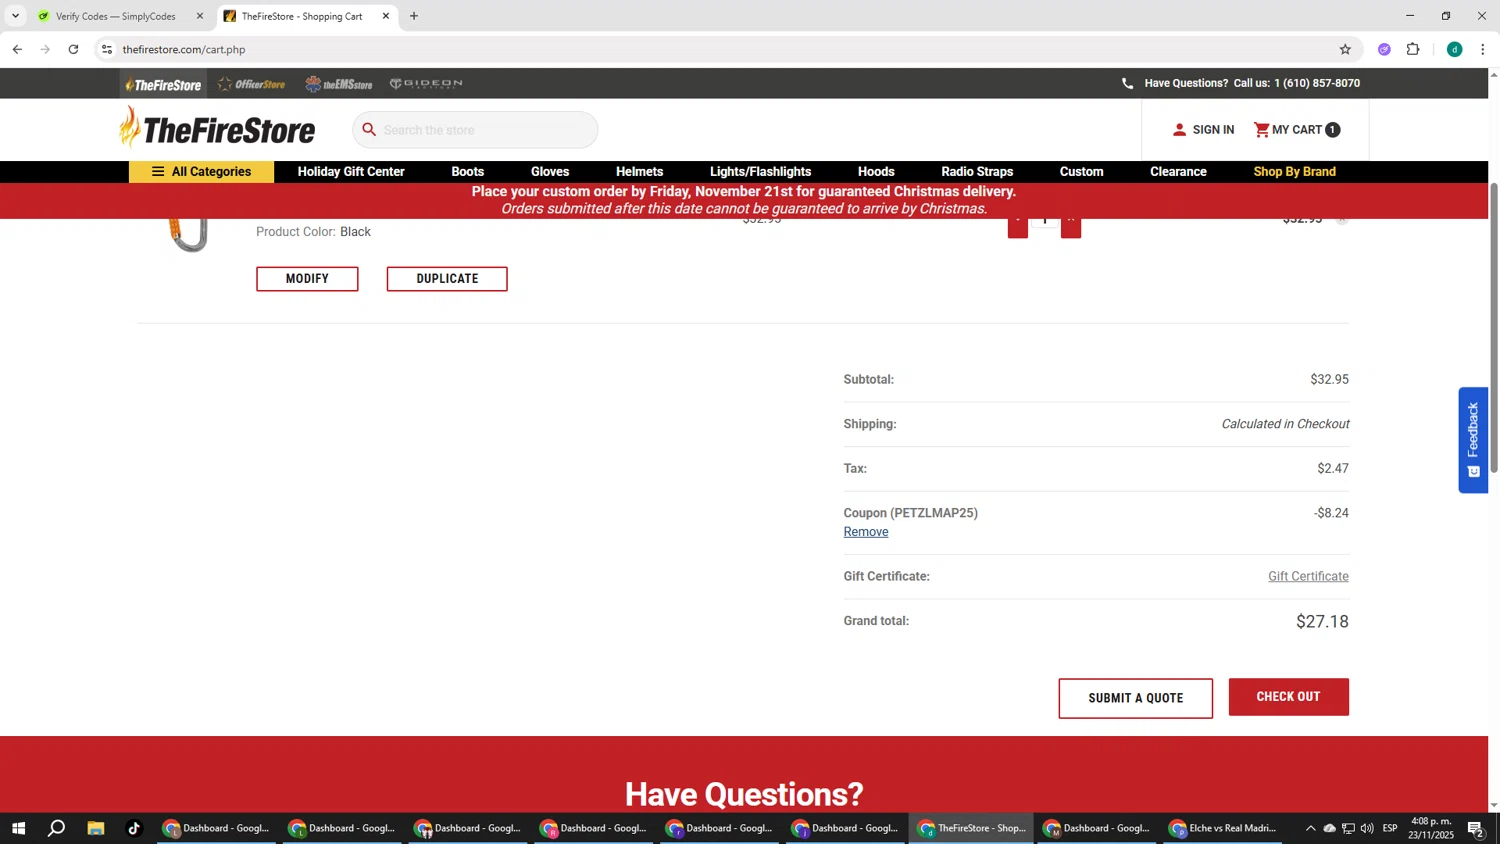Click the Grand total amount $27.18
The height and width of the screenshot is (844, 1500).
click(1322, 622)
